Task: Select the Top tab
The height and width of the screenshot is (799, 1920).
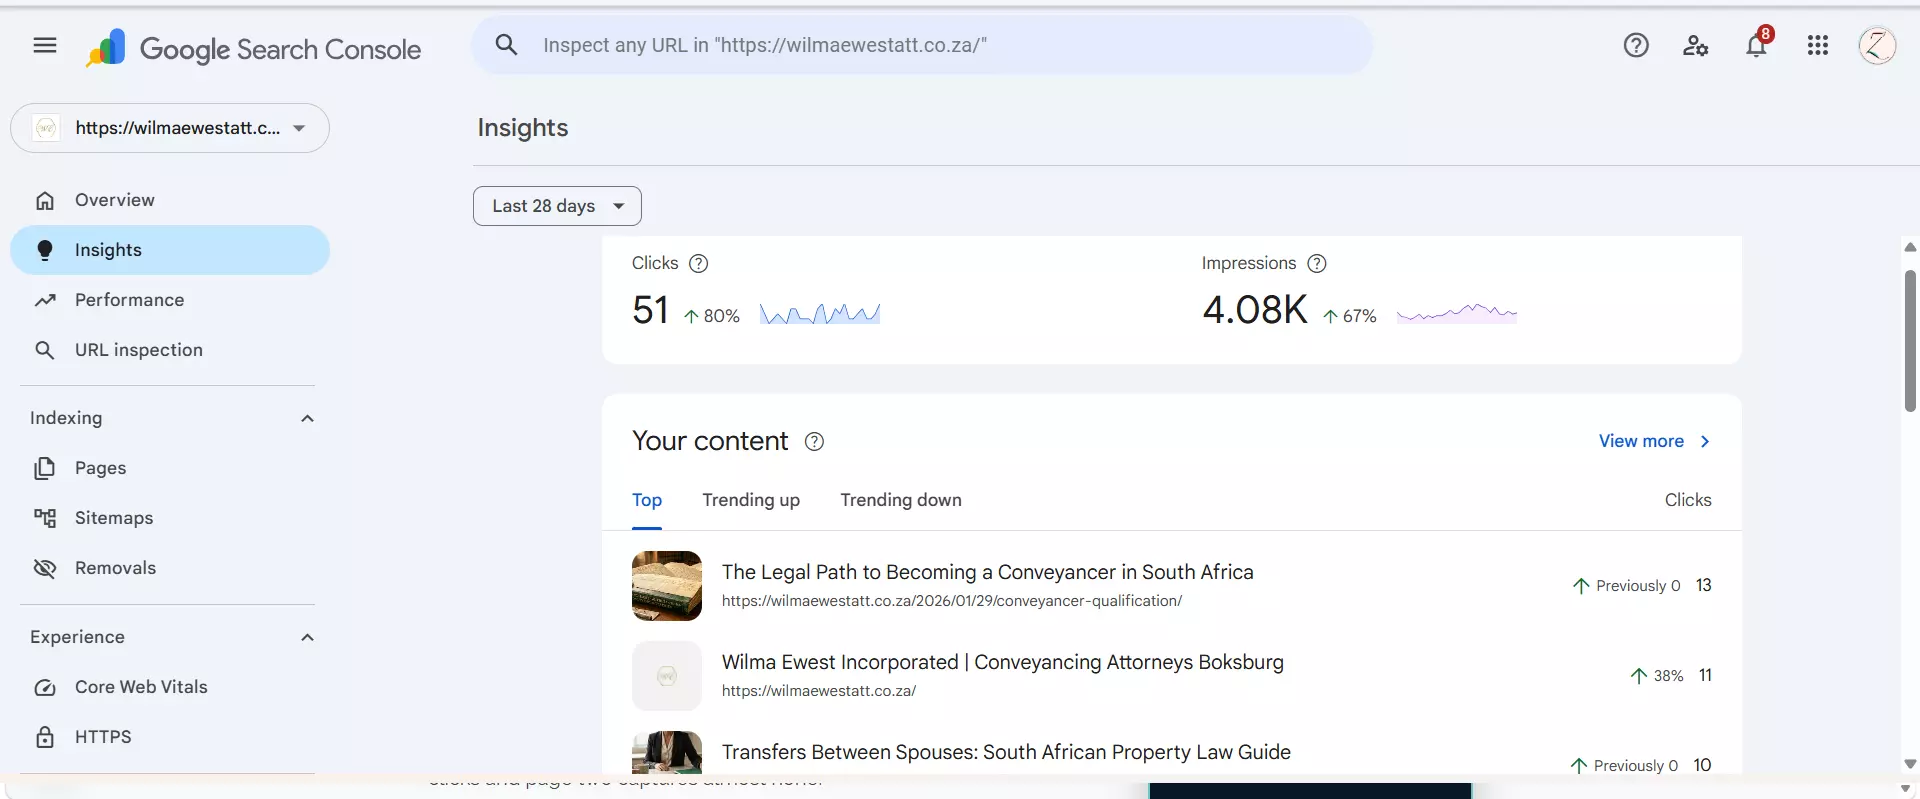Action: (x=647, y=500)
